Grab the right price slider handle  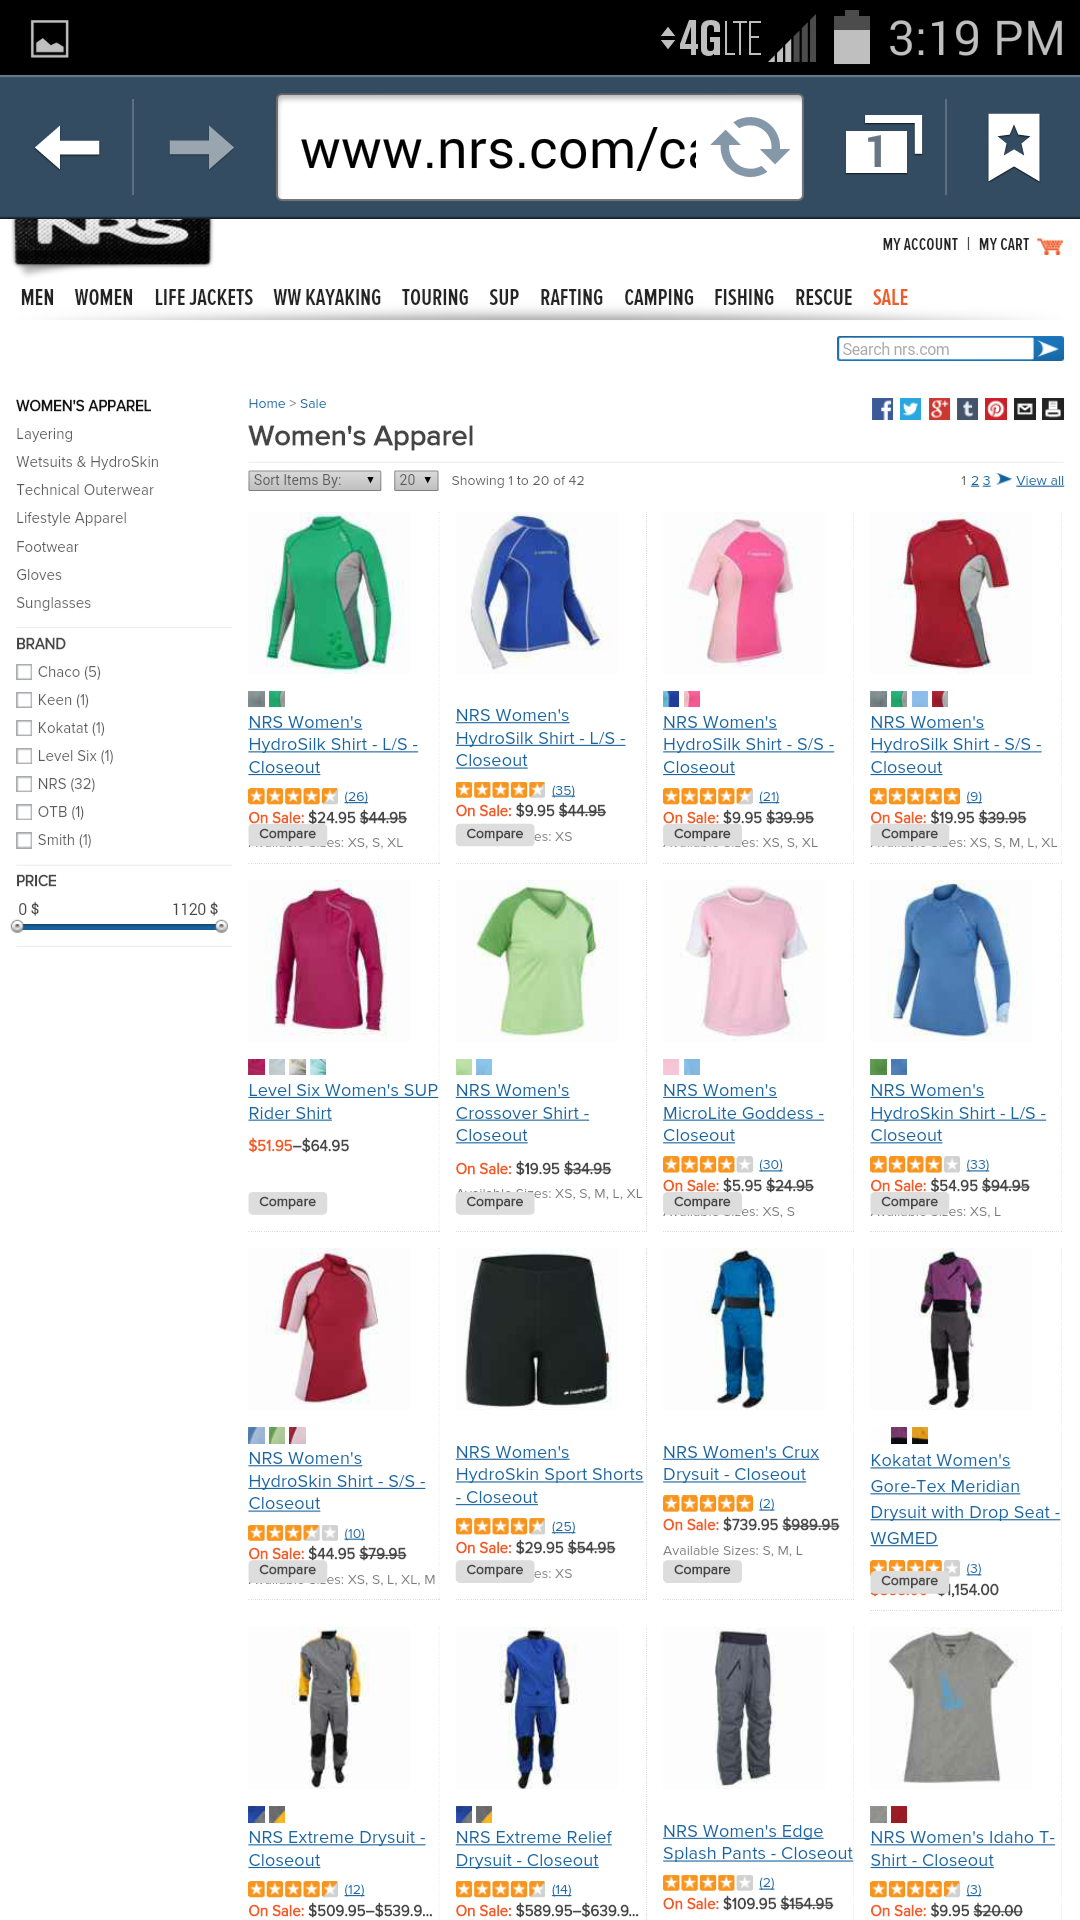222,927
